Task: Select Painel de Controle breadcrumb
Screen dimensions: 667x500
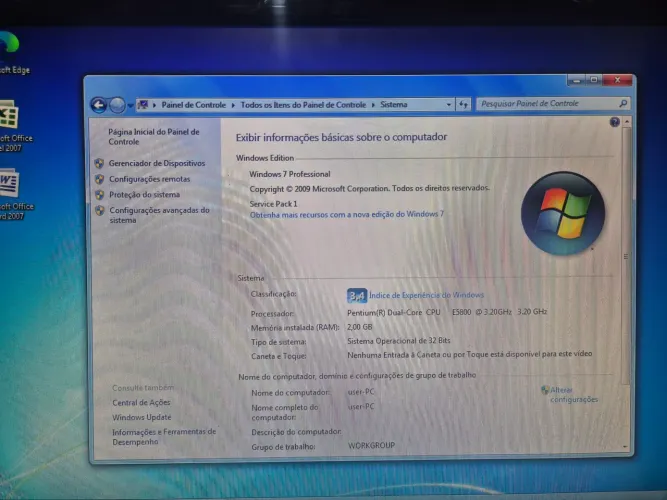Action: click(x=194, y=105)
